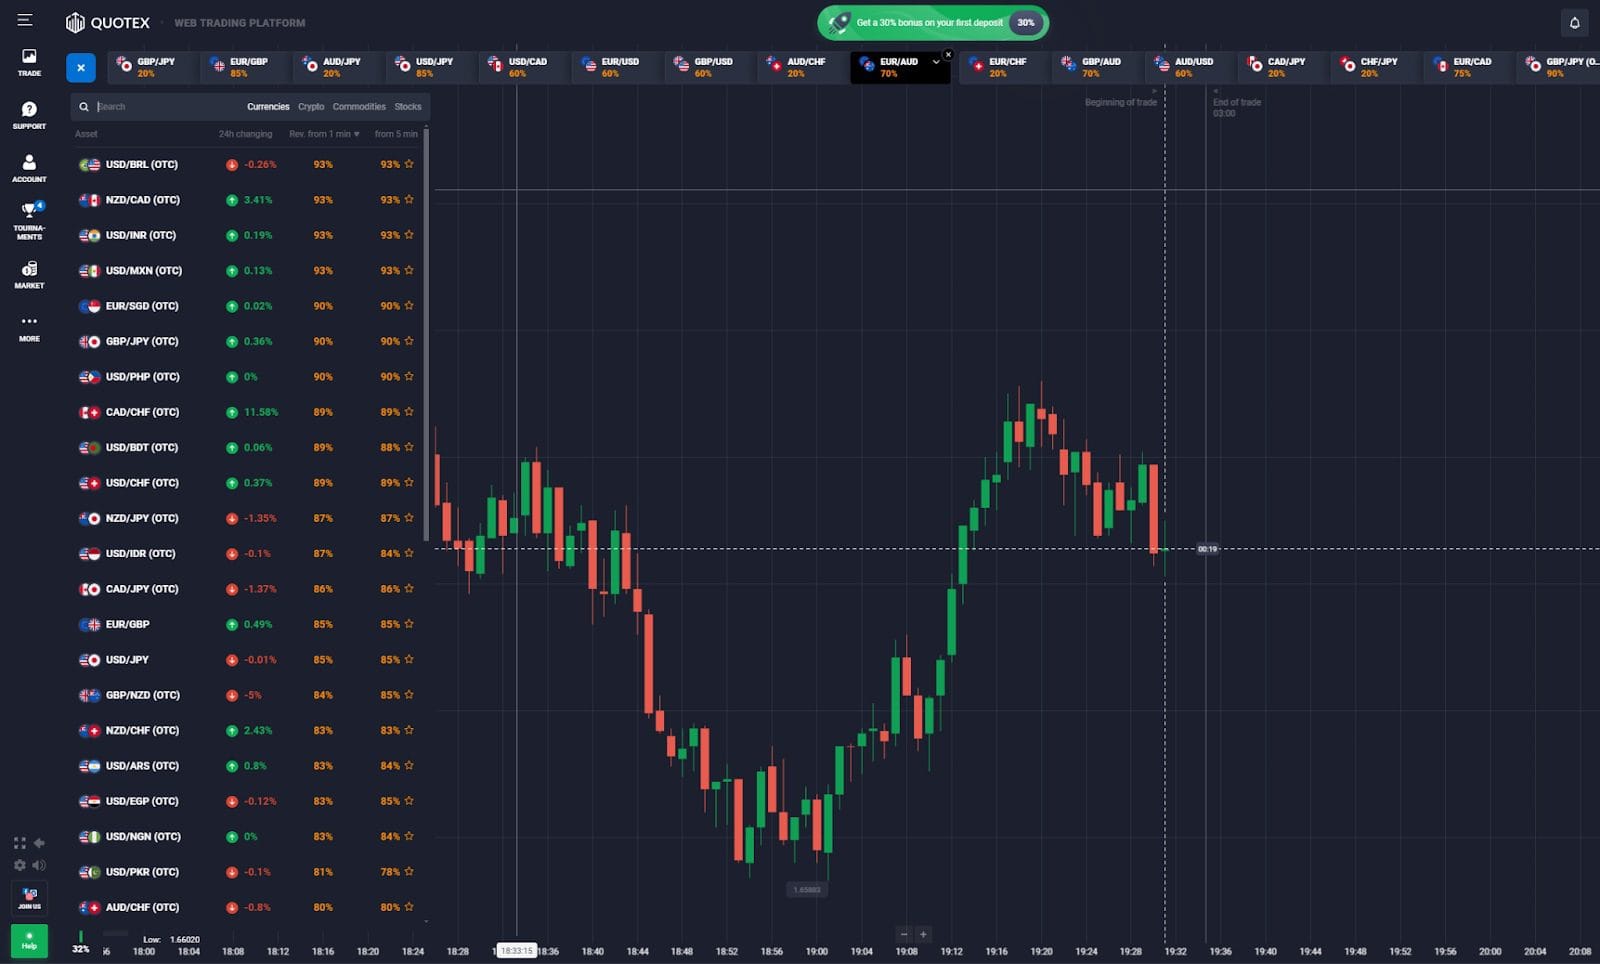Sort by Rev. from 1 min dropdown
The height and width of the screenshot is (964, 1600).
324,134
